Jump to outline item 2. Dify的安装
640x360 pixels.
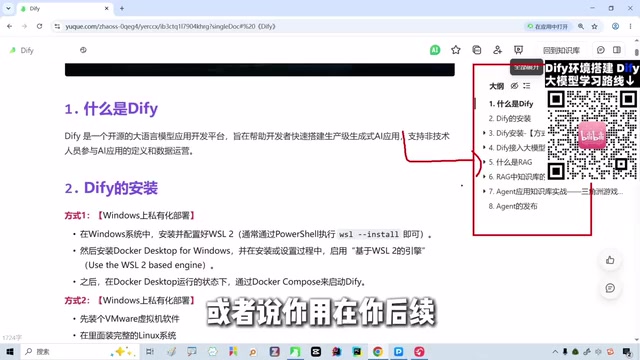point(510,118)
